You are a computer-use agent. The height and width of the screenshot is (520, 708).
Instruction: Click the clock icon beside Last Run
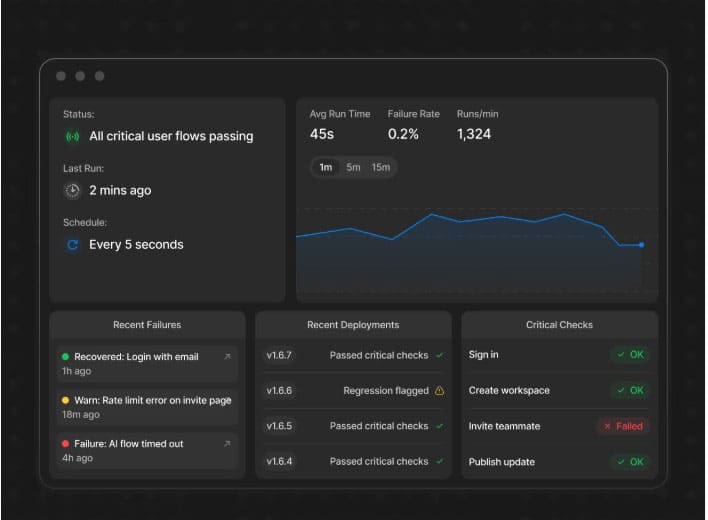72,190
